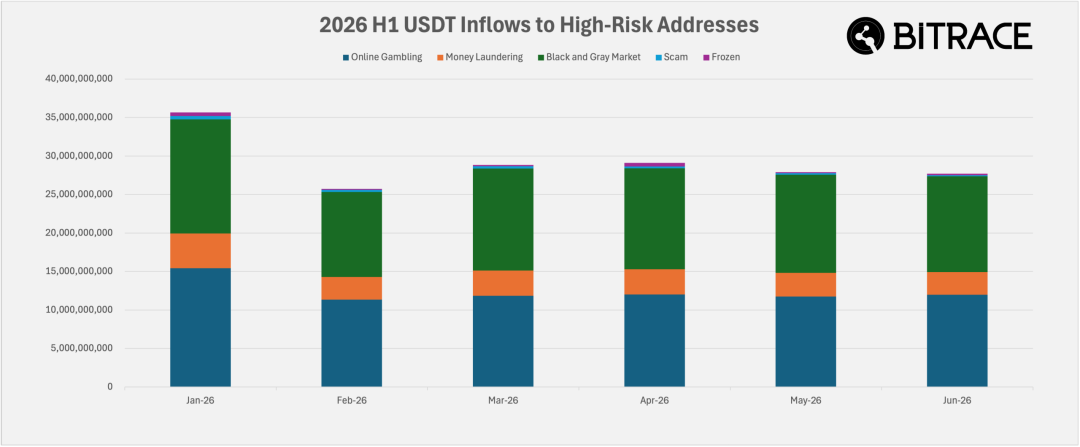Select Apr-26 Online Gambling bar segment

click(654, 340)
